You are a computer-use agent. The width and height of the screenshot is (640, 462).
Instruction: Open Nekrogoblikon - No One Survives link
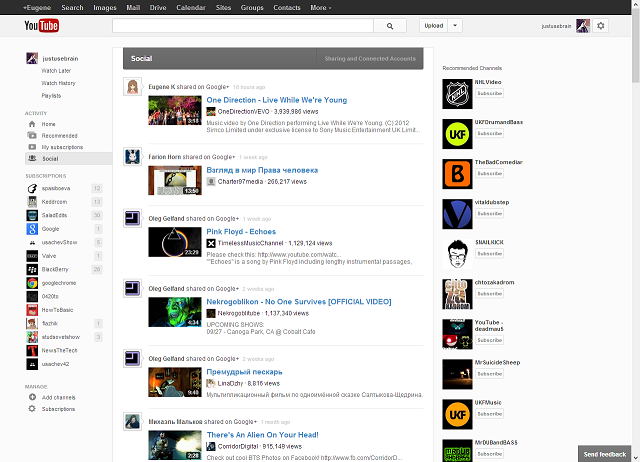point(299,302)
